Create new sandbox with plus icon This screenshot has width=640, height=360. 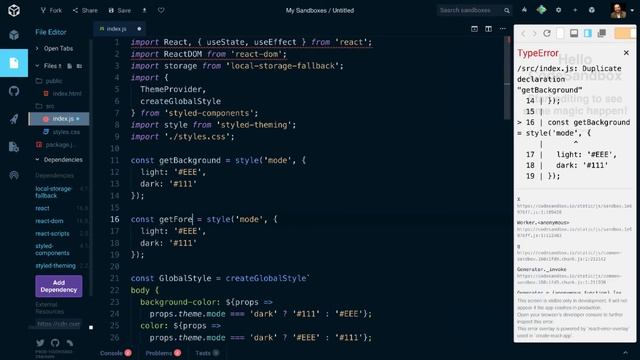pyautogui.click(x=575, y=10)
